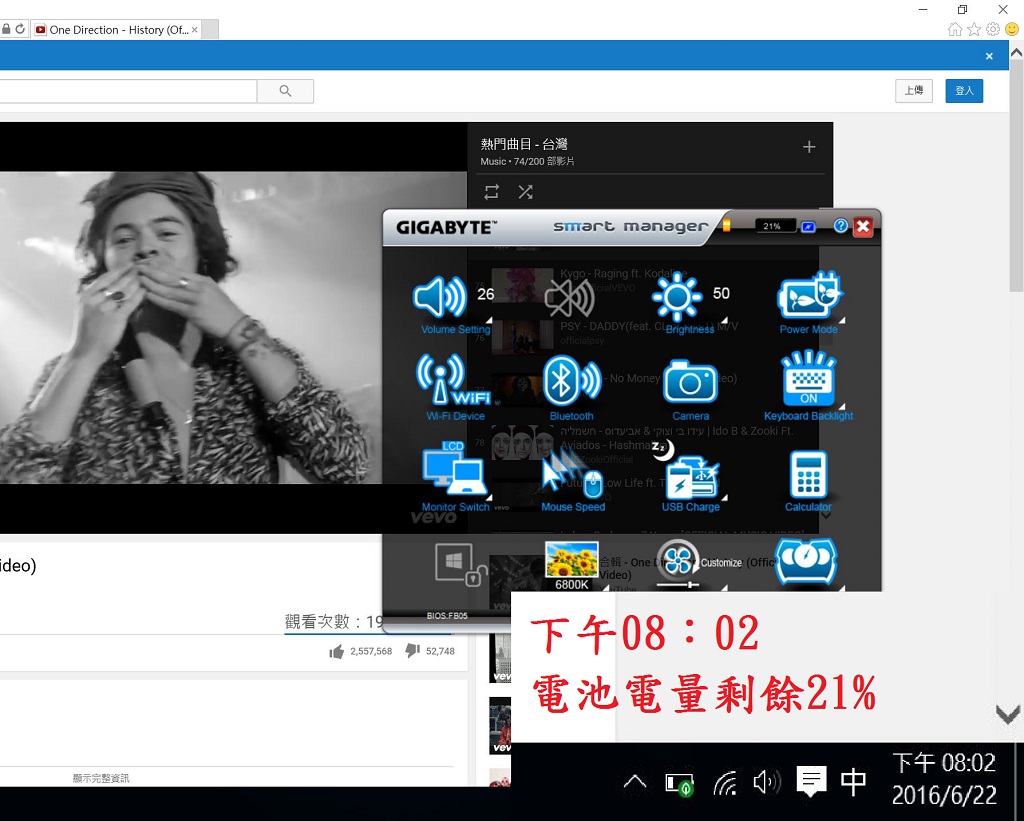Launch the Calculator from Smart Manager
1024x821 pixels.
(808, 474)
